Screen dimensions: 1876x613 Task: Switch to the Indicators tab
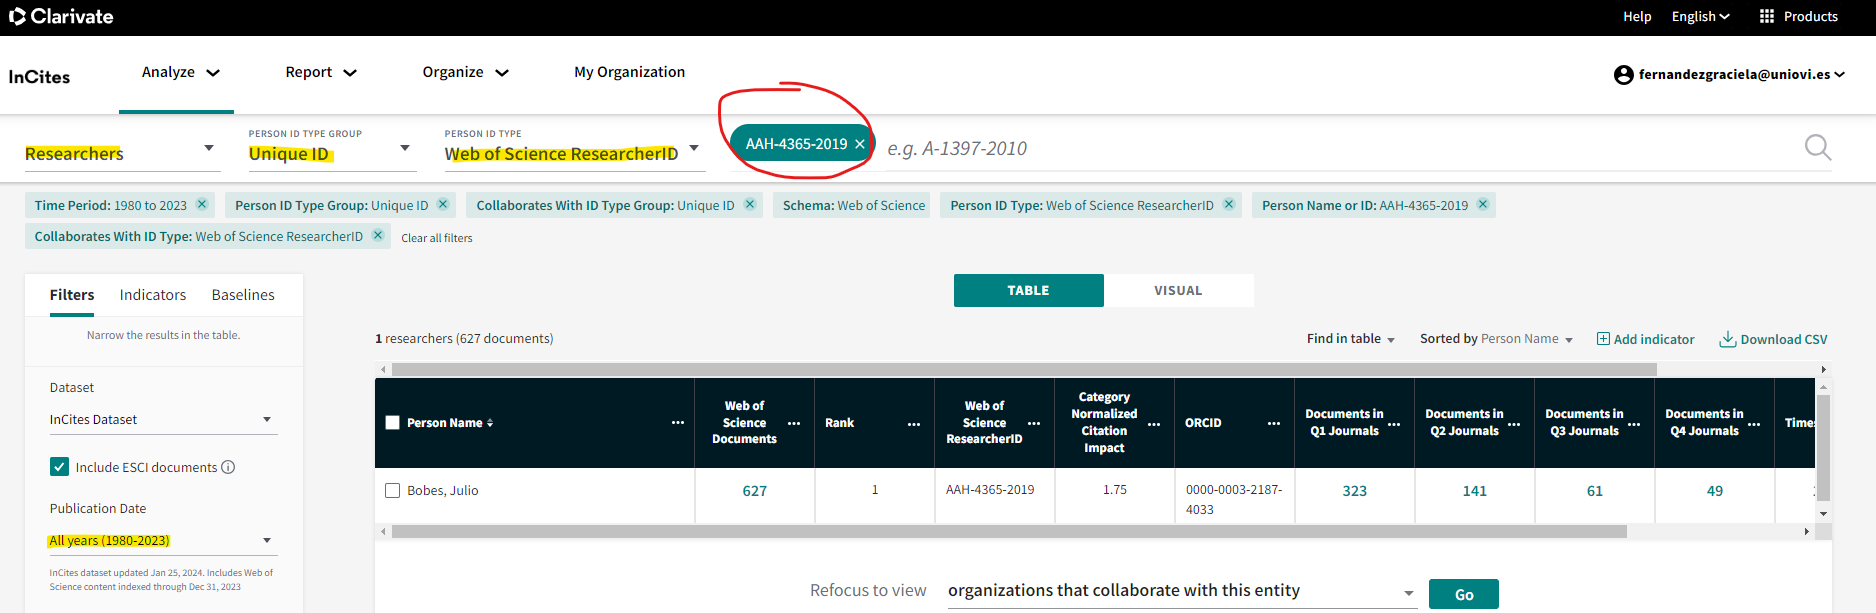[x=153, y=295]
